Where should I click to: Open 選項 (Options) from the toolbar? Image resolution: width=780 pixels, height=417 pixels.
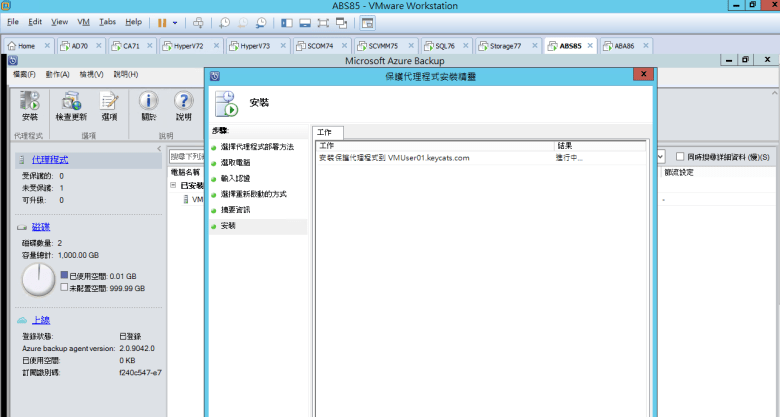click(x=109, y=104)
